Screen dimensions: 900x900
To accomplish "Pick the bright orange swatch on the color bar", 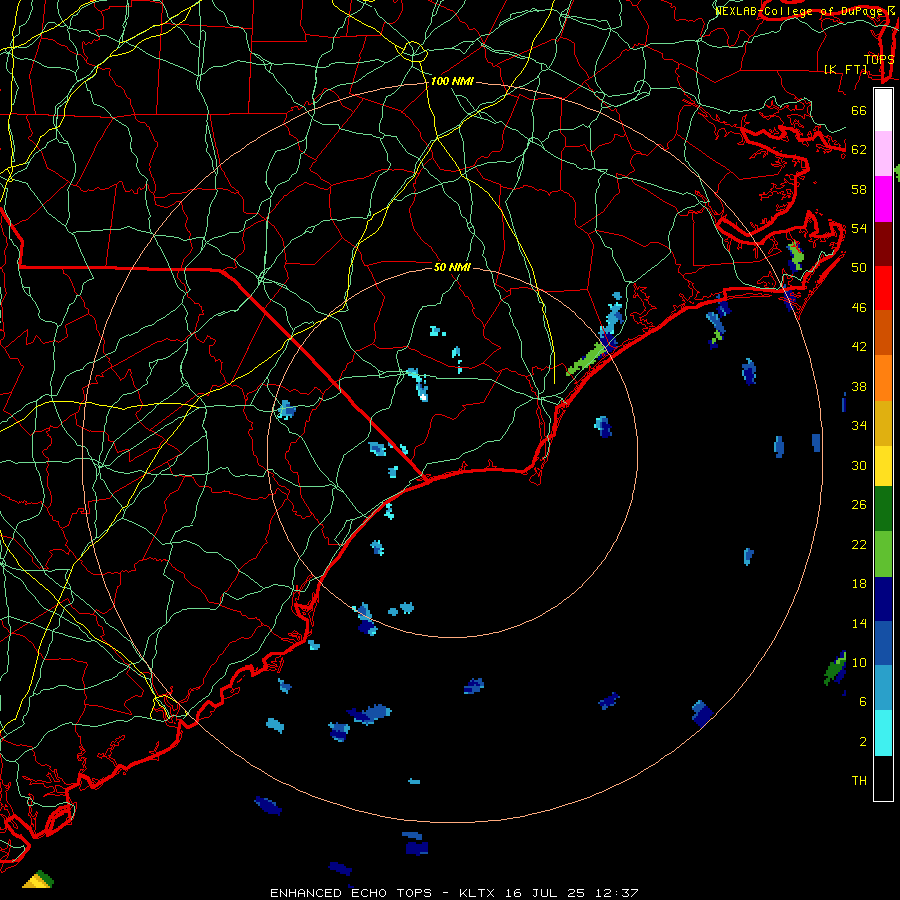I will coord(883,378).
